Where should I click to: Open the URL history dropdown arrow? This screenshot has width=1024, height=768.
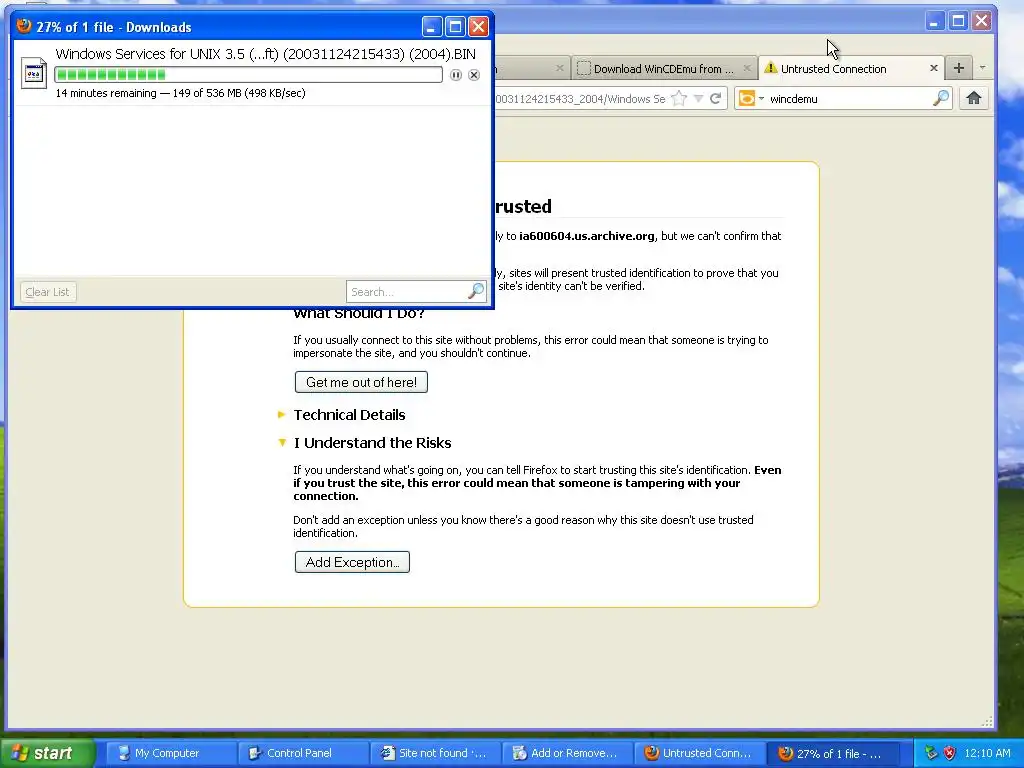698,99
